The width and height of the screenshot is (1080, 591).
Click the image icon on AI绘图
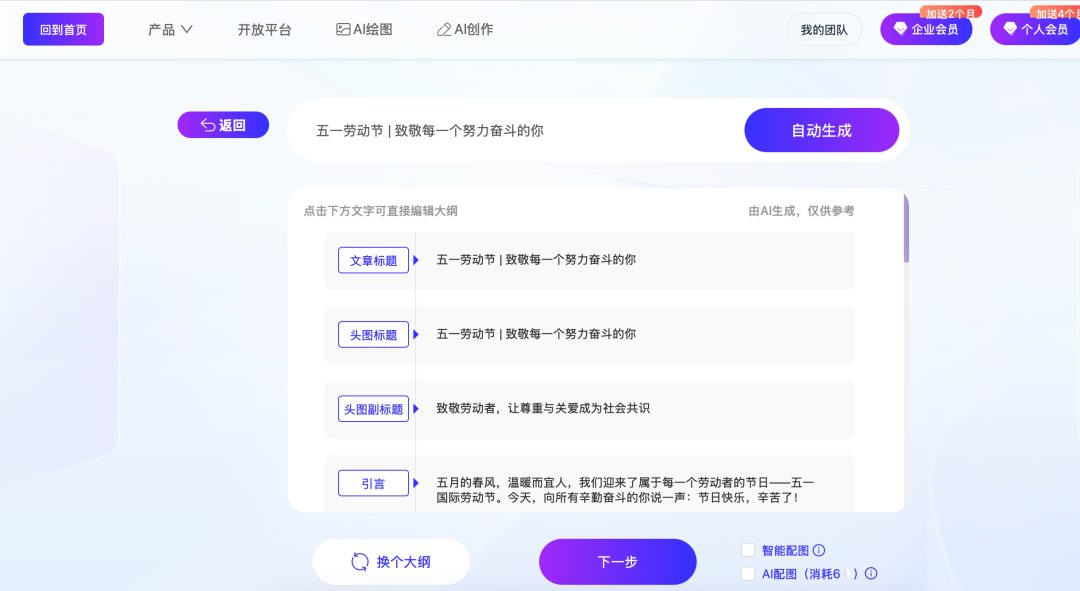343,30
